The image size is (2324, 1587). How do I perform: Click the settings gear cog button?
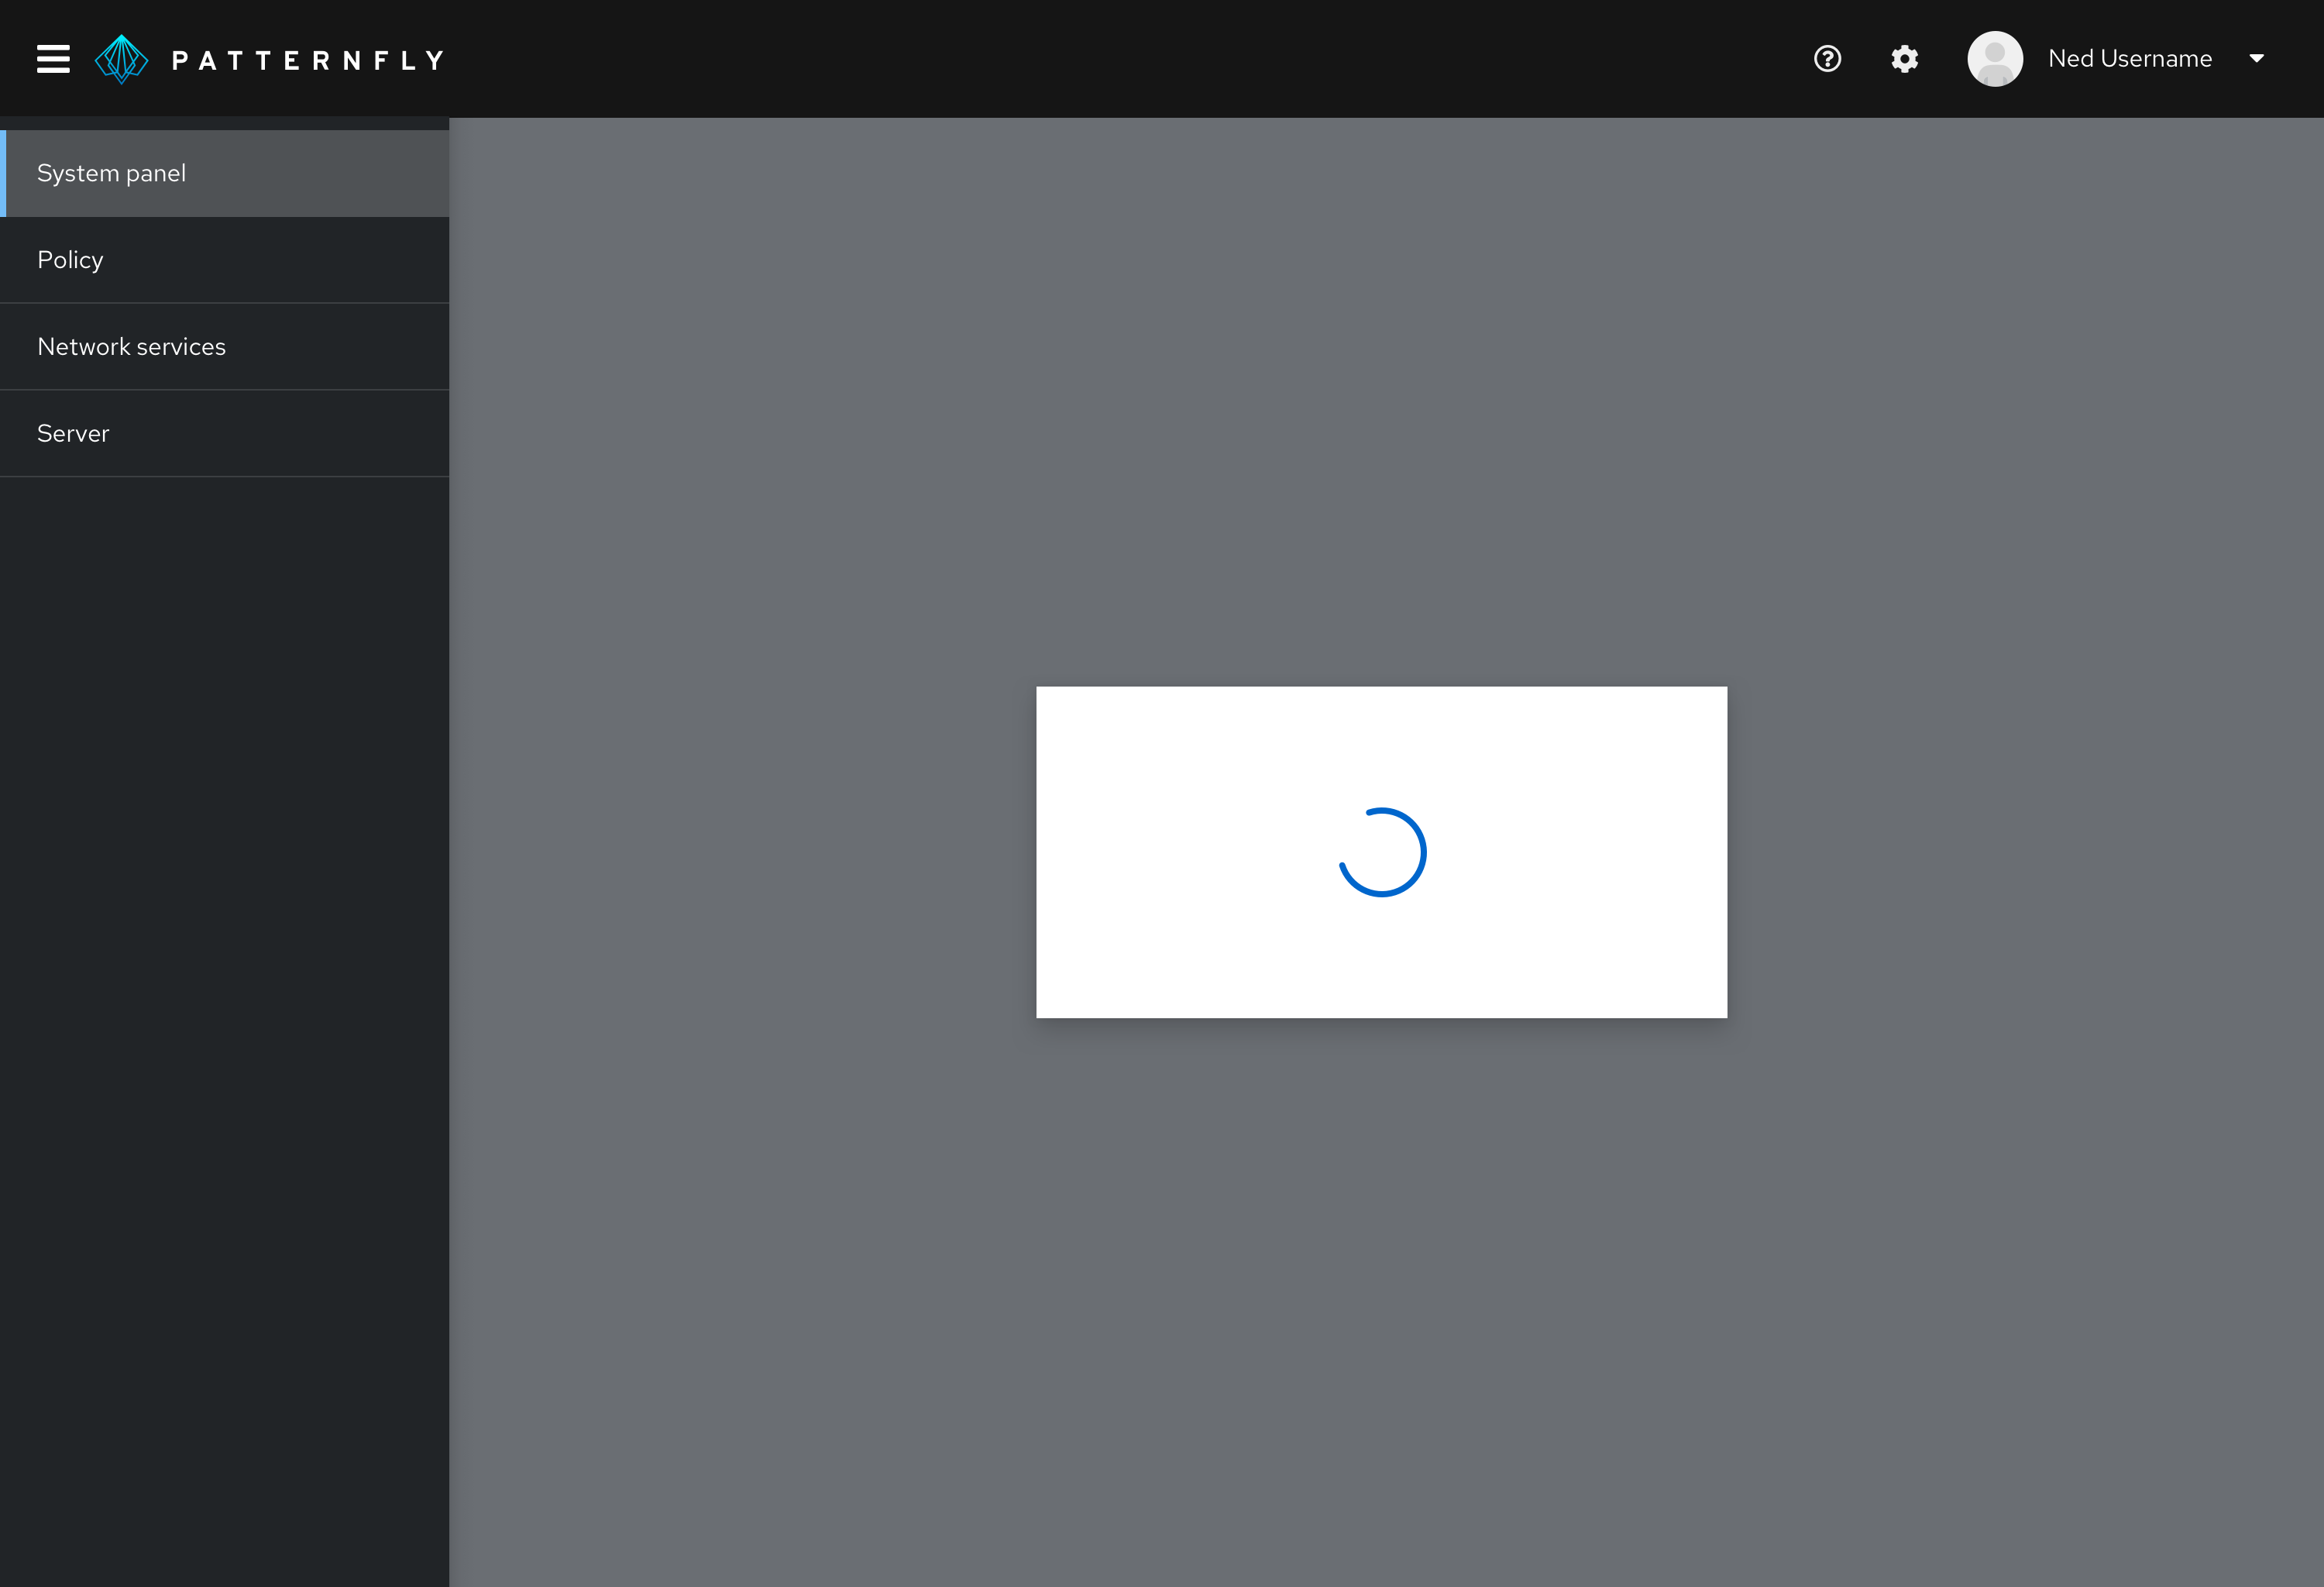(1906, 58)
